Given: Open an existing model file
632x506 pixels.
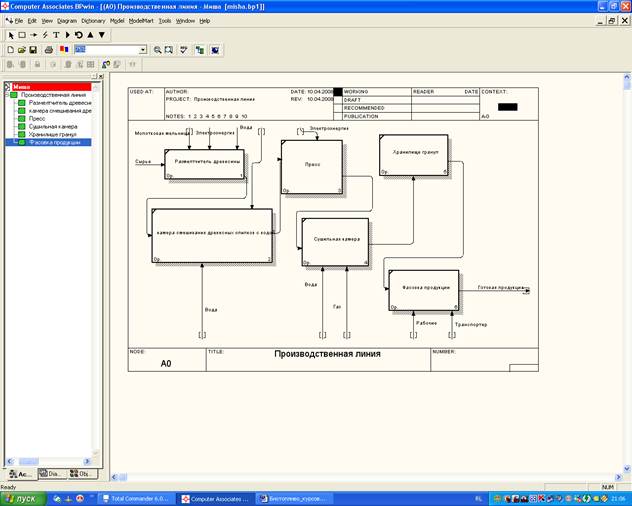Looking at the screenshot, I should pos(22,50).
